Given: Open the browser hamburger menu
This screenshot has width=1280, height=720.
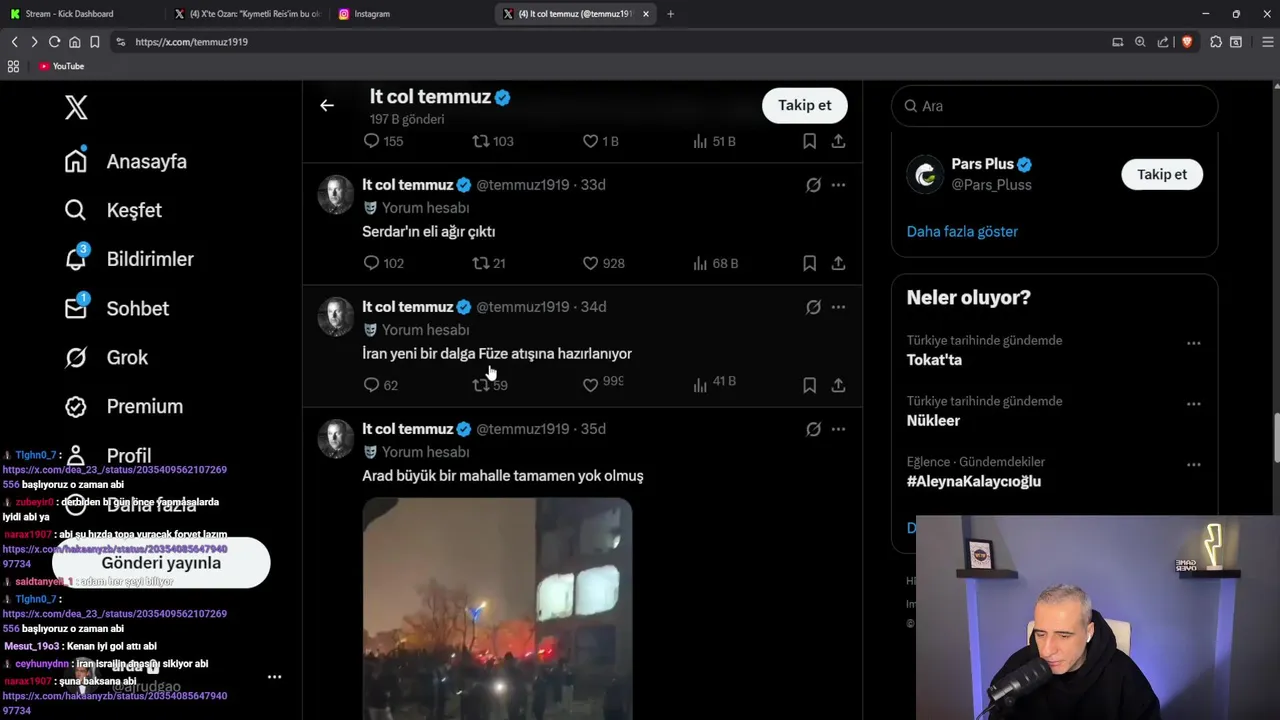Looking at the screenshot, I should [1268, 42].
